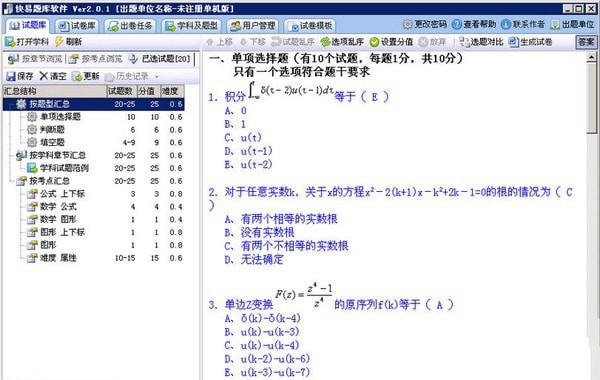
Task: Click the 20-25 value in 按题型汇总 row
Action: tap(125, 104)
